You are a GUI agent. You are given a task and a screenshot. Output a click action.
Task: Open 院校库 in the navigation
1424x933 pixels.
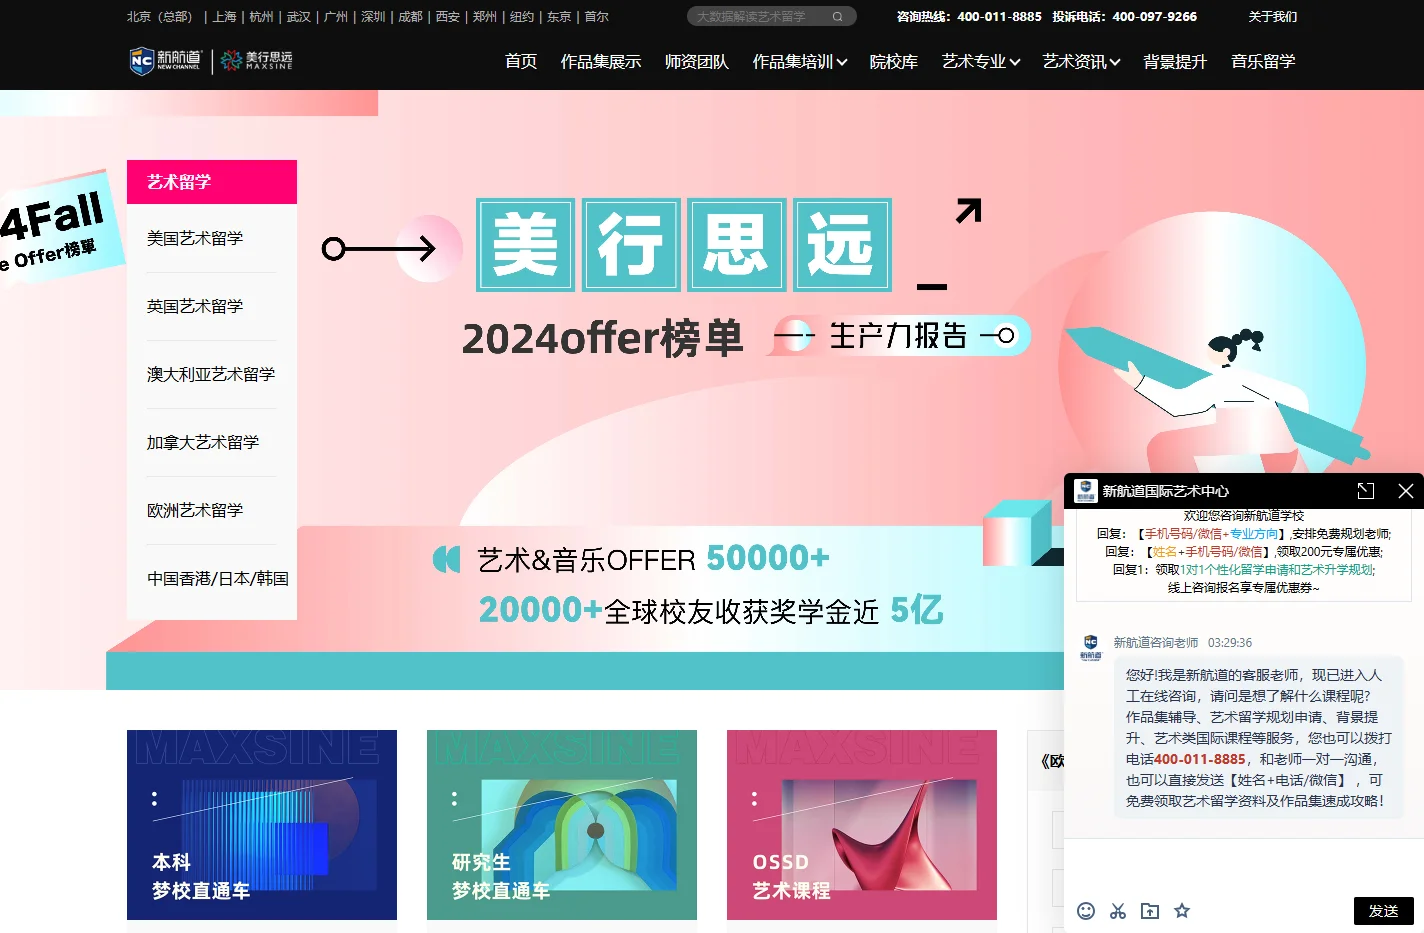(x=894, y=62)
